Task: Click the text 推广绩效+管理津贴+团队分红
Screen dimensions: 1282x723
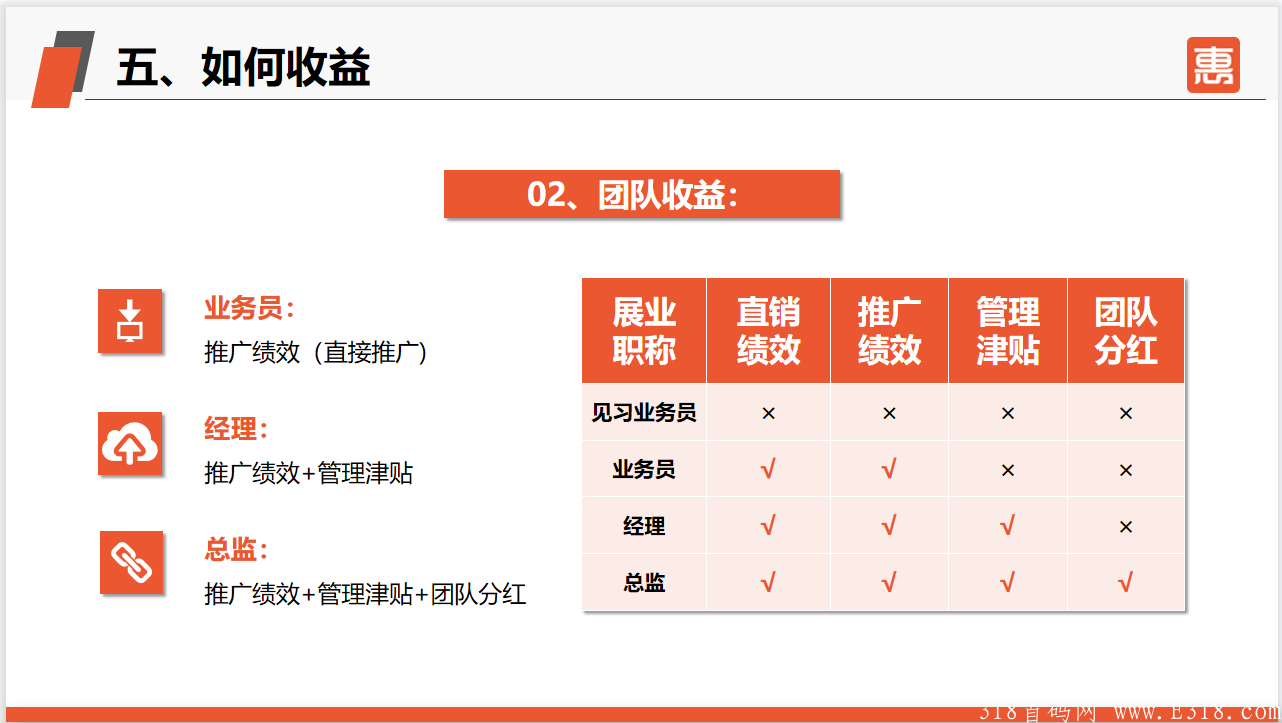Action: [365, 594]
